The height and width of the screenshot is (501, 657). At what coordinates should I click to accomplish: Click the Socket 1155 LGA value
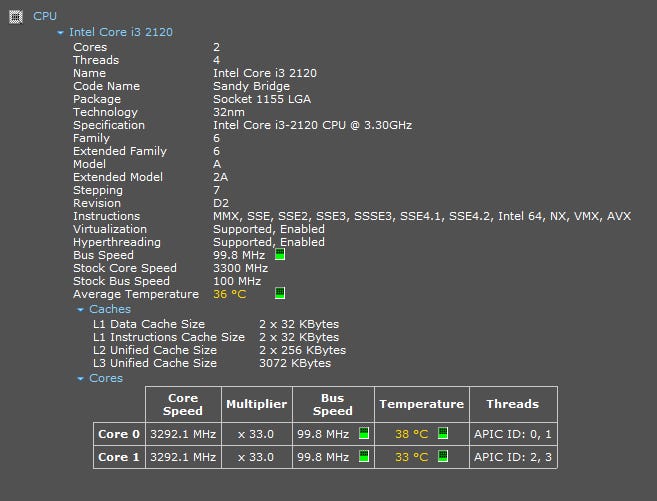(262, 99)
